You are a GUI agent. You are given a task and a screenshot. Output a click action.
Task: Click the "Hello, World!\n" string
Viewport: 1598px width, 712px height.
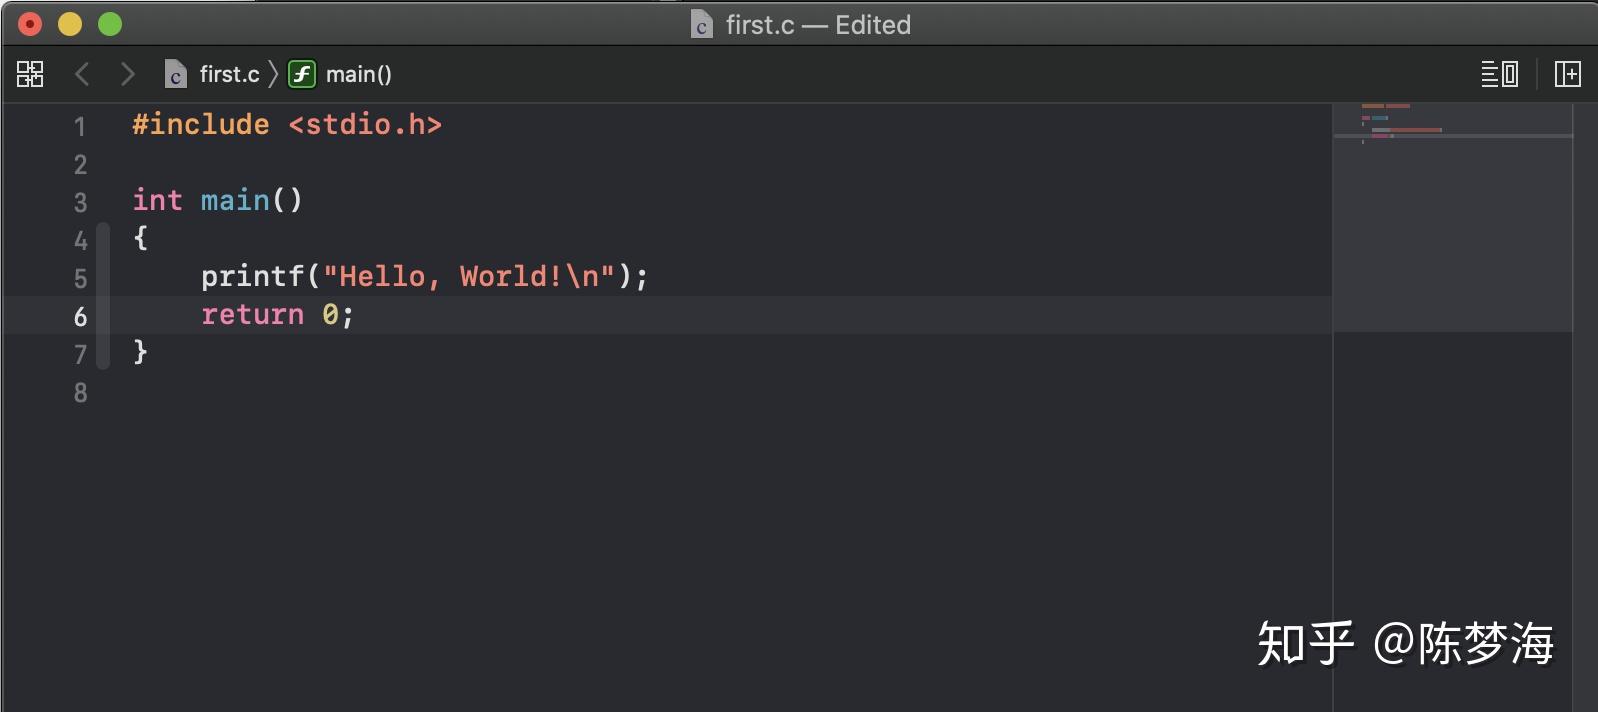point(469,276)
